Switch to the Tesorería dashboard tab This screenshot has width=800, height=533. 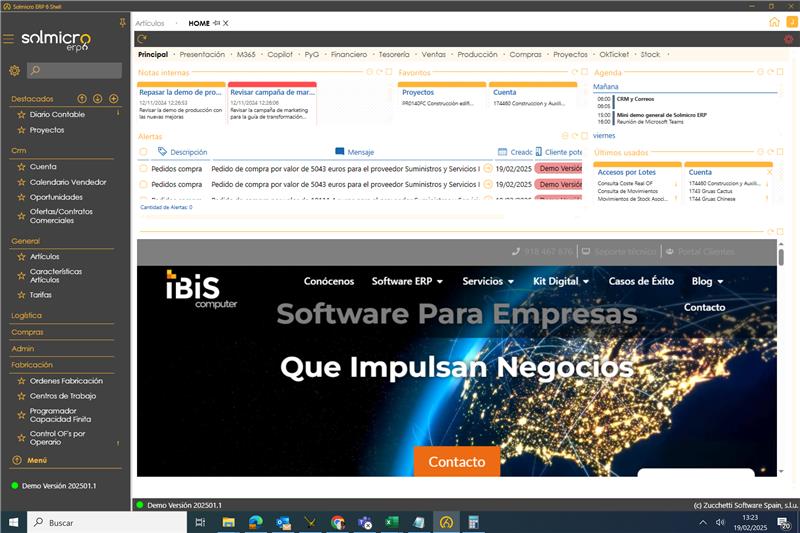pyautogui.click(x=394, y=54)
